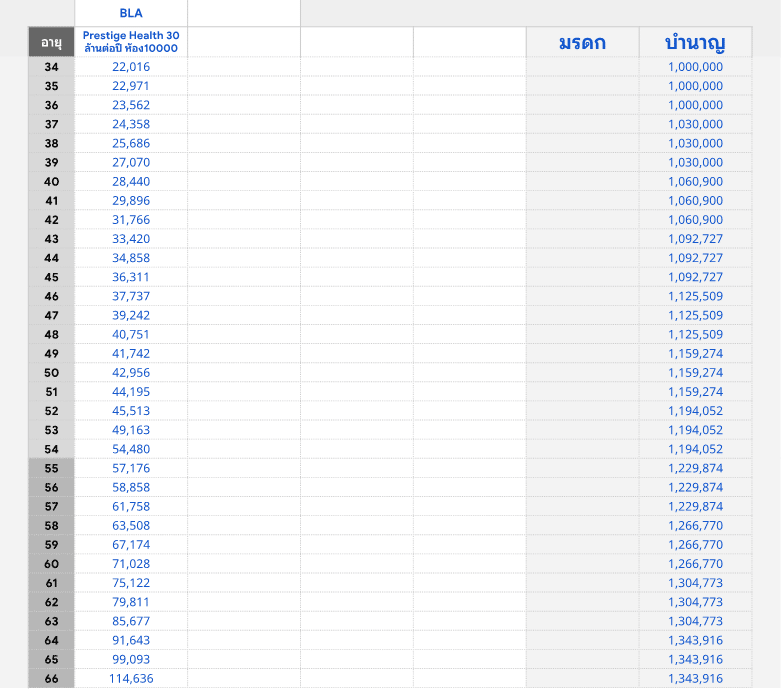The width and height of the screenshot is (781, 691).
Task: Select premium value 39,242
Action: [x=131, y=315]
